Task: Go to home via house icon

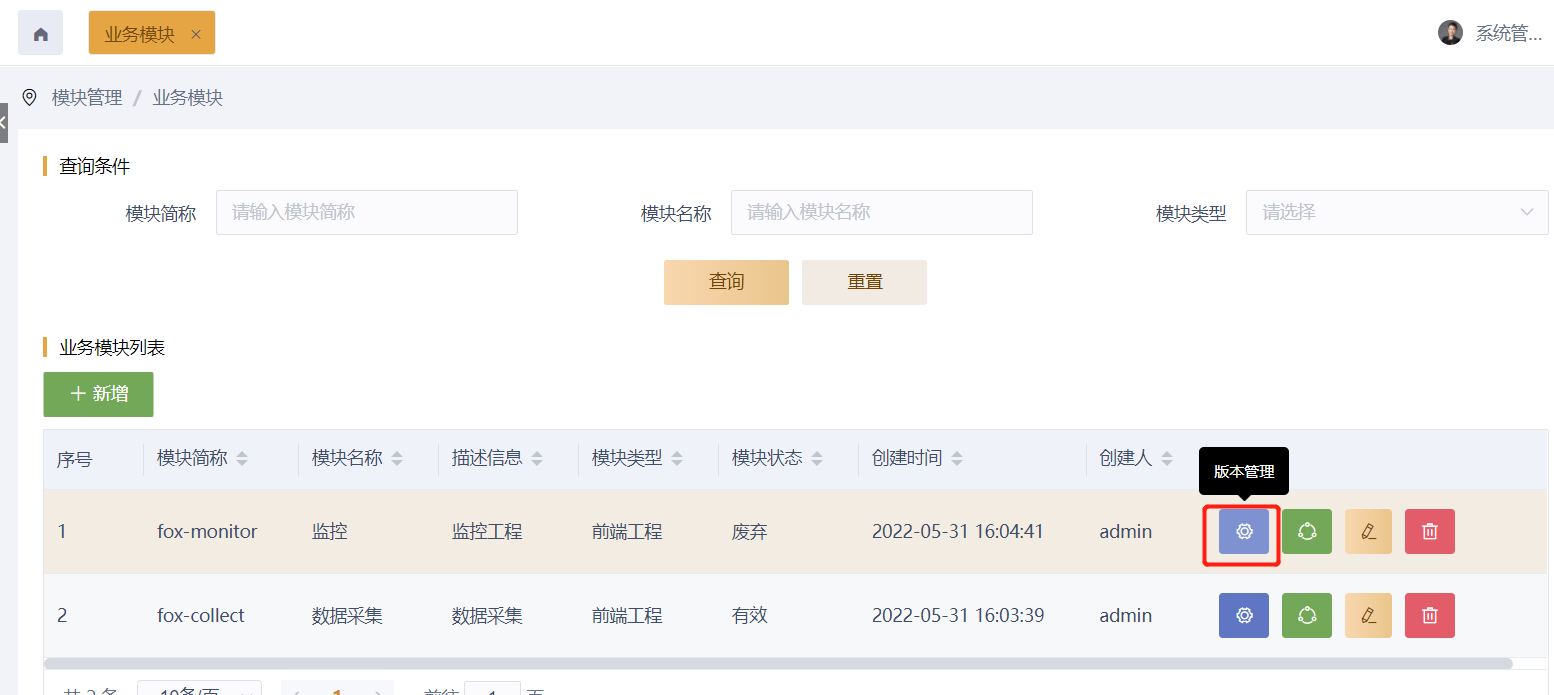Action: (x=41, y=34)
